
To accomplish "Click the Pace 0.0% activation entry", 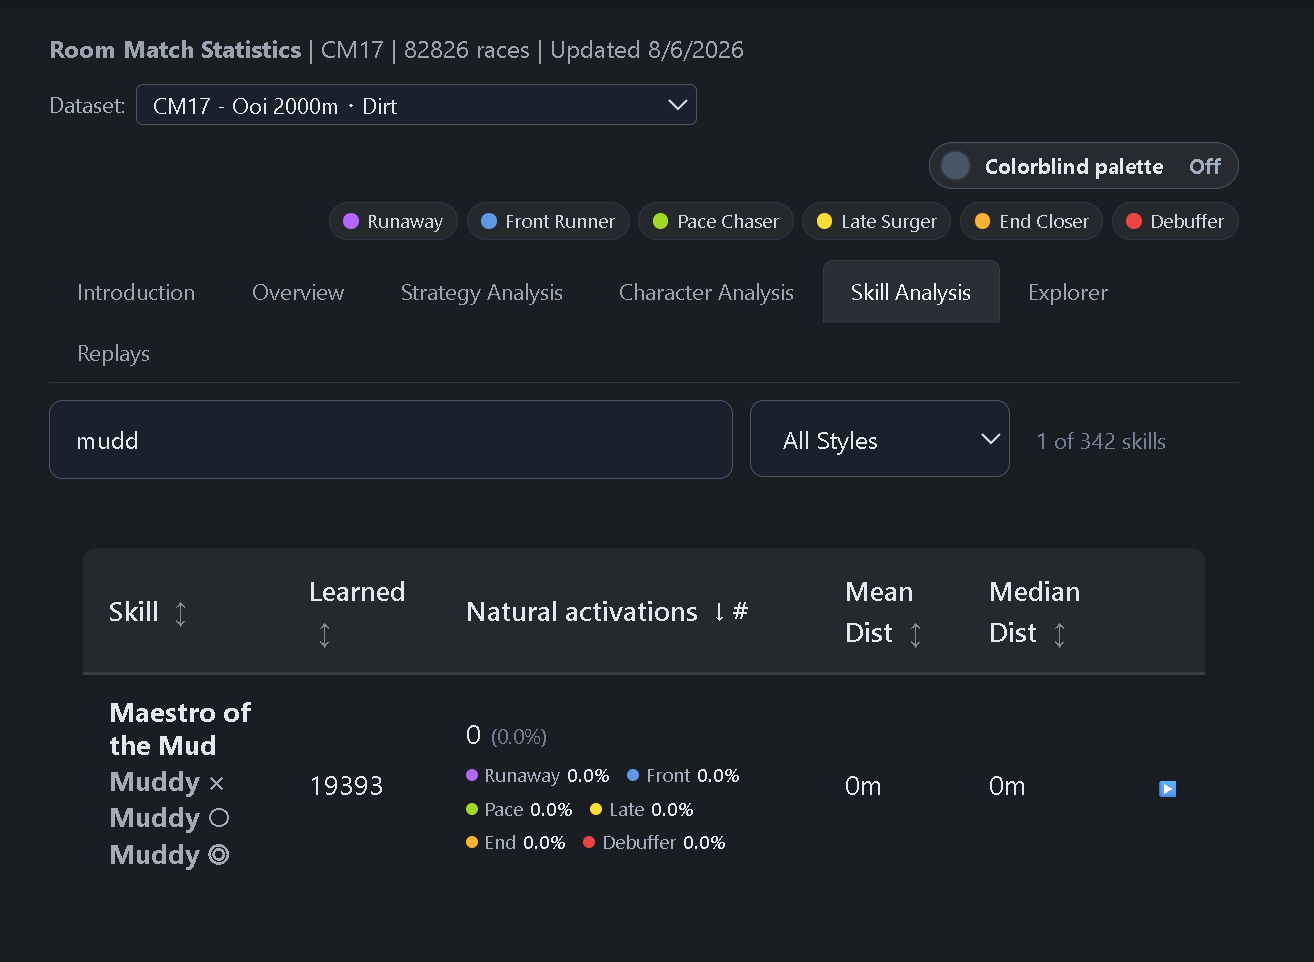I will tap(519, 810).
